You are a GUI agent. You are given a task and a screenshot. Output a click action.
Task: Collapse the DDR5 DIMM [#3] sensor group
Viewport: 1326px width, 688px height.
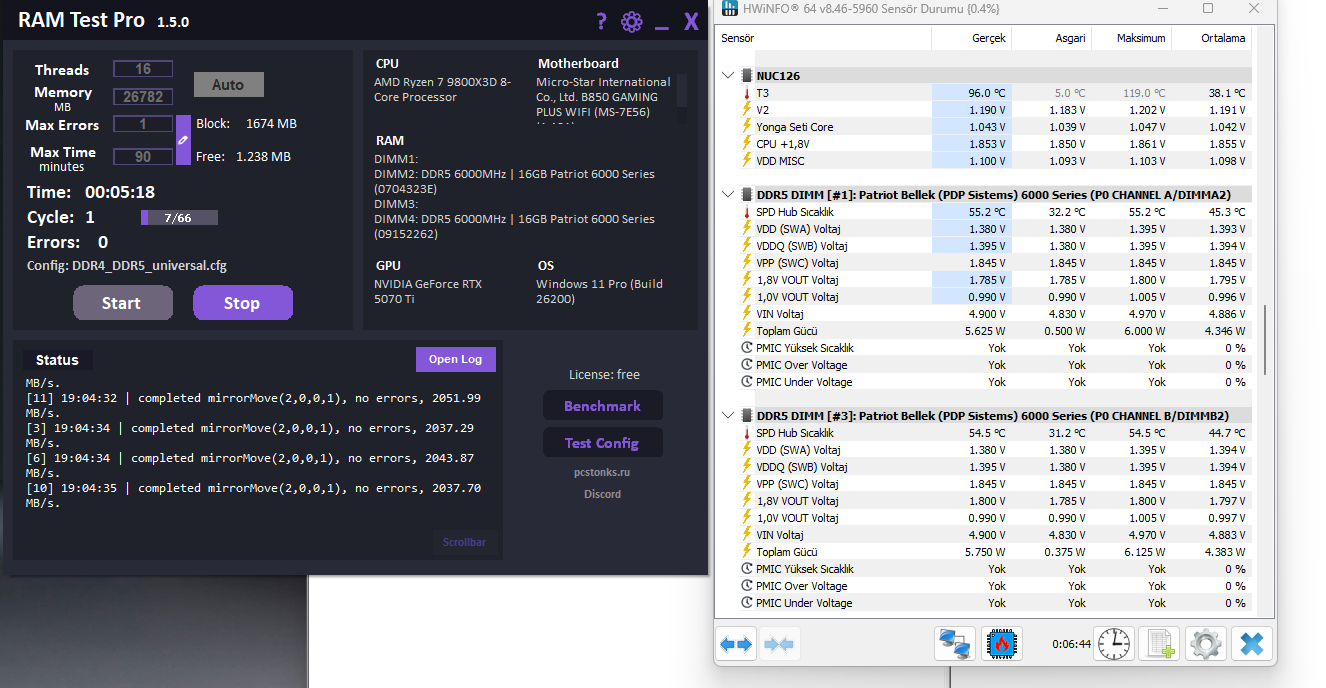pos(728,416)
